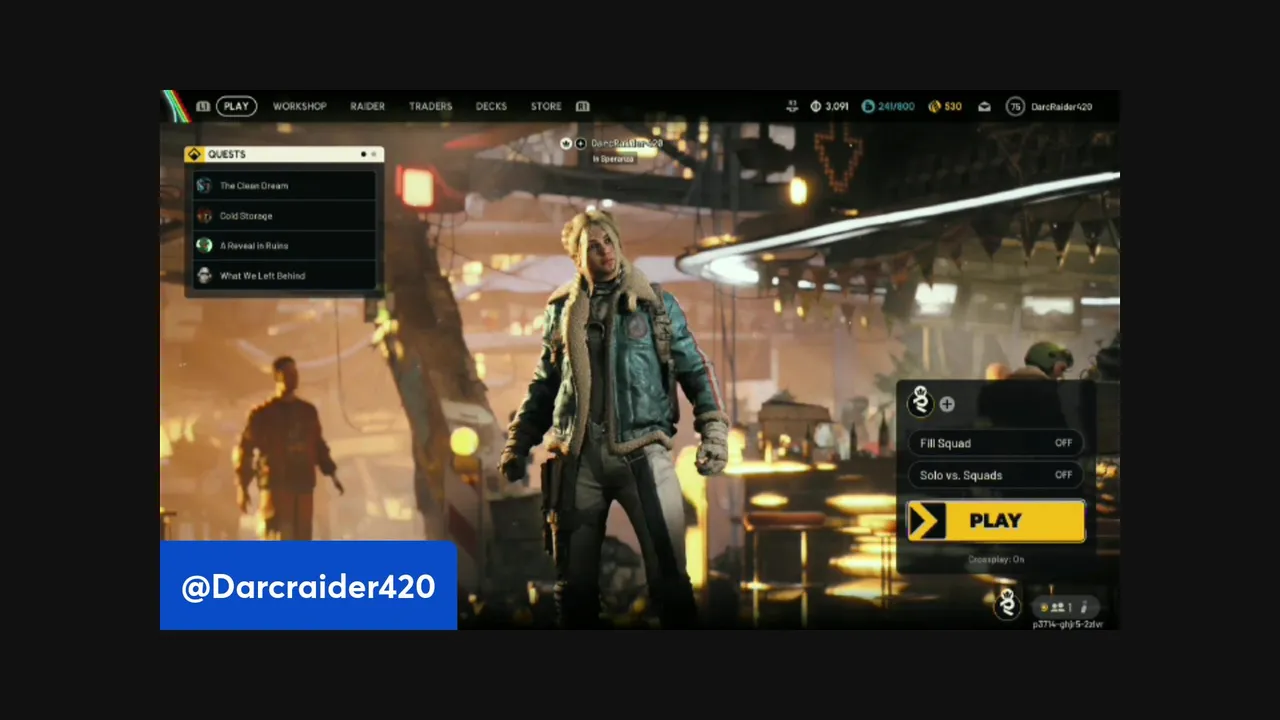1280x720 pixels.
Task: Open the PLAY tab in top navigation
Action: (236, 106)
